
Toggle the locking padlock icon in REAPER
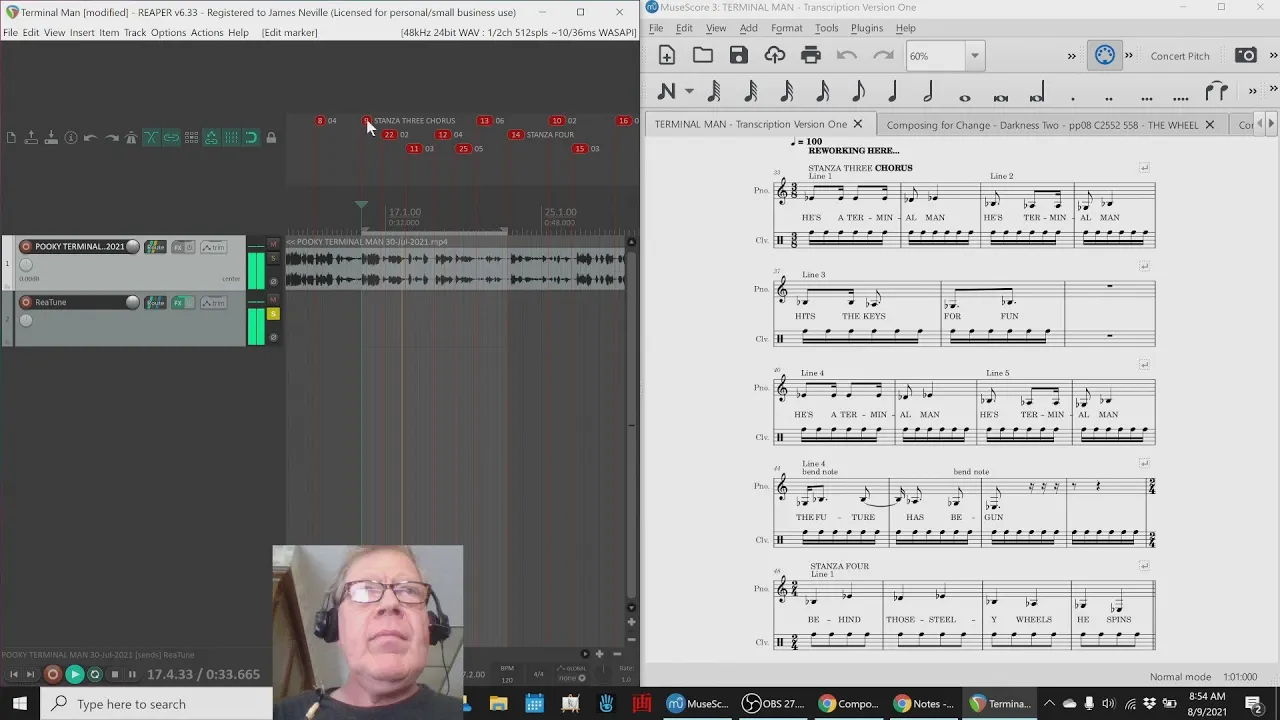[x=271, y=137]
